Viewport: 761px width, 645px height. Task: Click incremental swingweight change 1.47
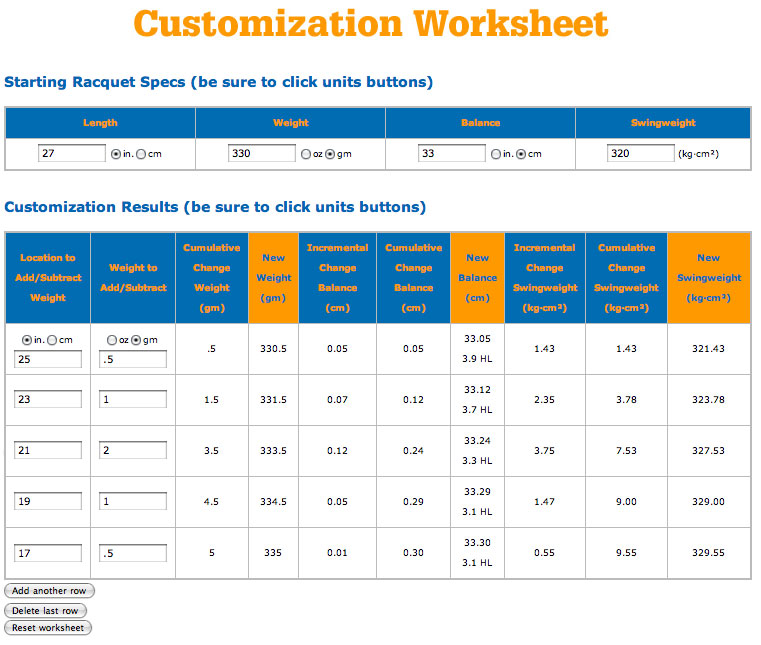(544, 501)
